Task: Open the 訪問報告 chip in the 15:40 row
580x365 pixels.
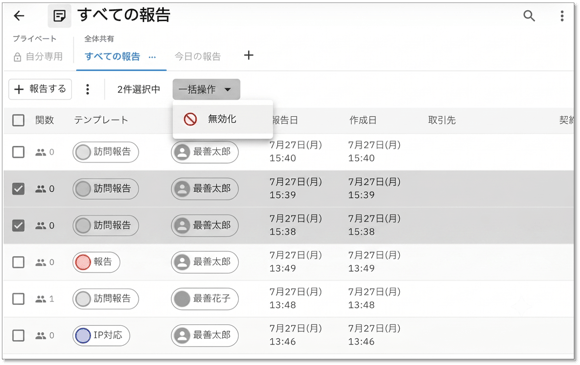Action: click(105, 152)
